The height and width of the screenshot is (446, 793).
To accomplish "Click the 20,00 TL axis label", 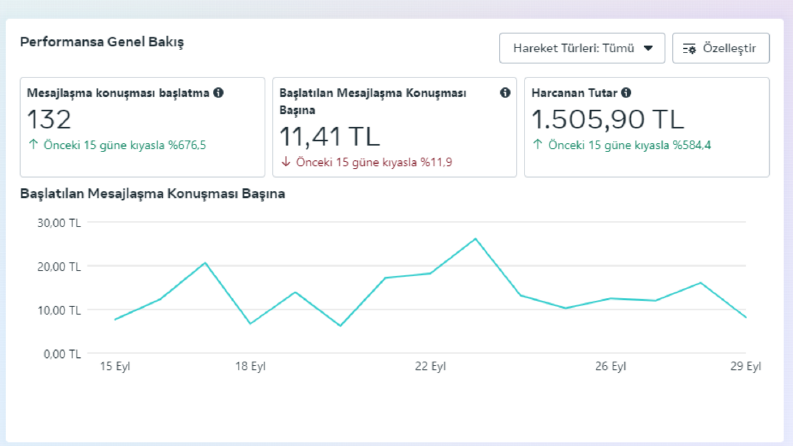I will click(x=59, y=267).
